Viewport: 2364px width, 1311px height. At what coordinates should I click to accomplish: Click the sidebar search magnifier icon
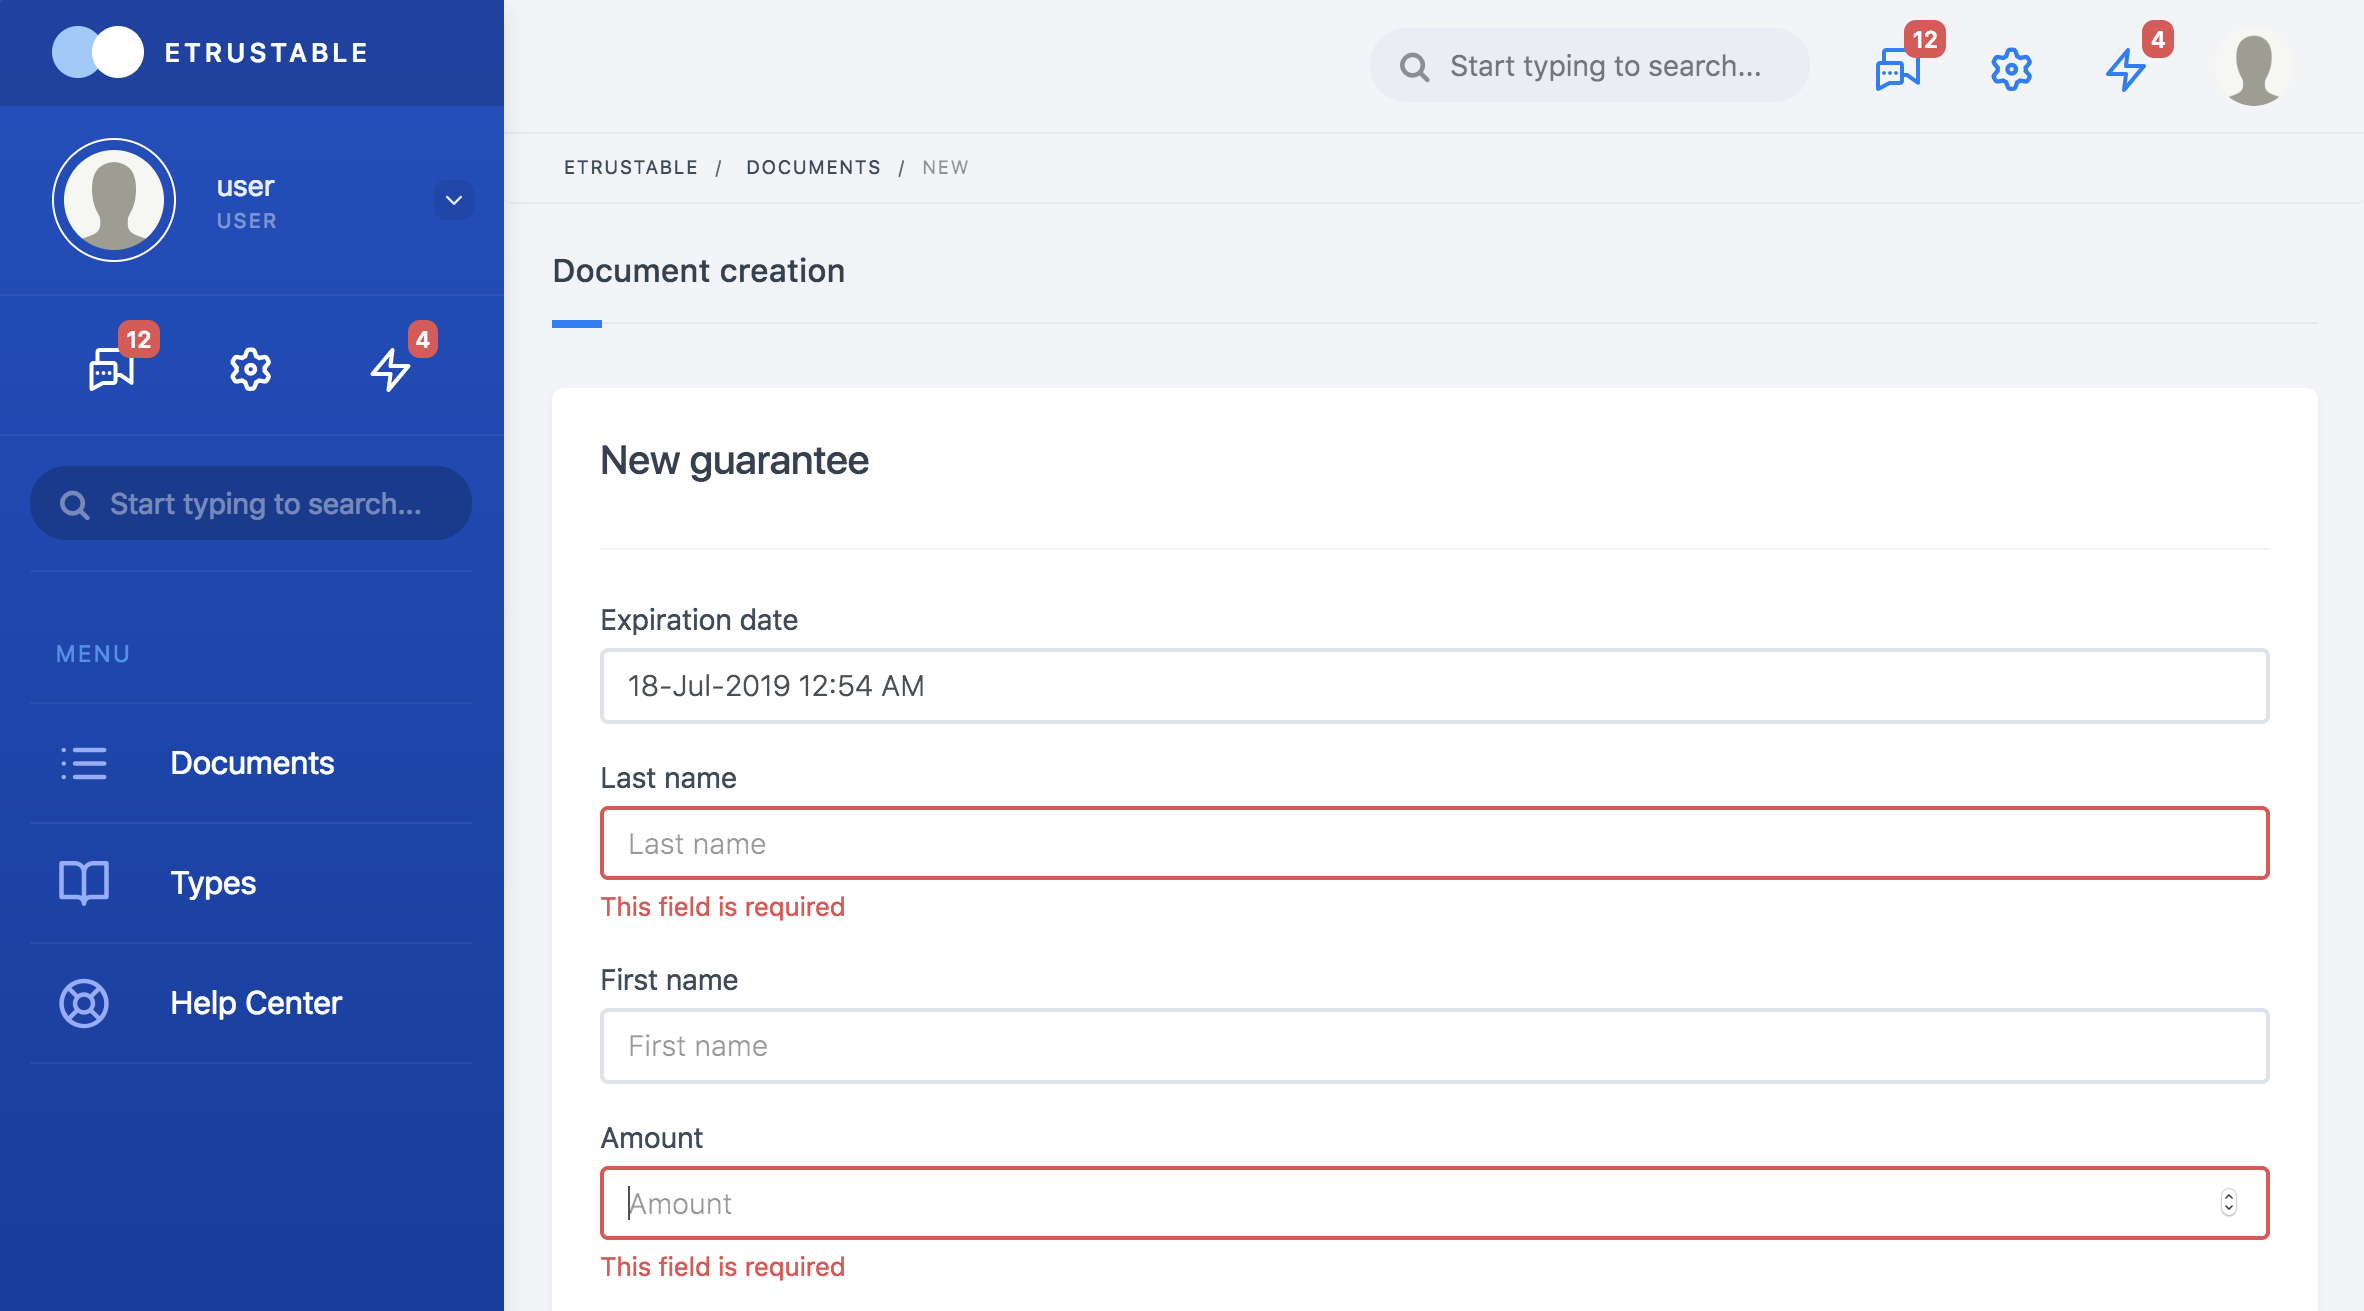(74, 504)
